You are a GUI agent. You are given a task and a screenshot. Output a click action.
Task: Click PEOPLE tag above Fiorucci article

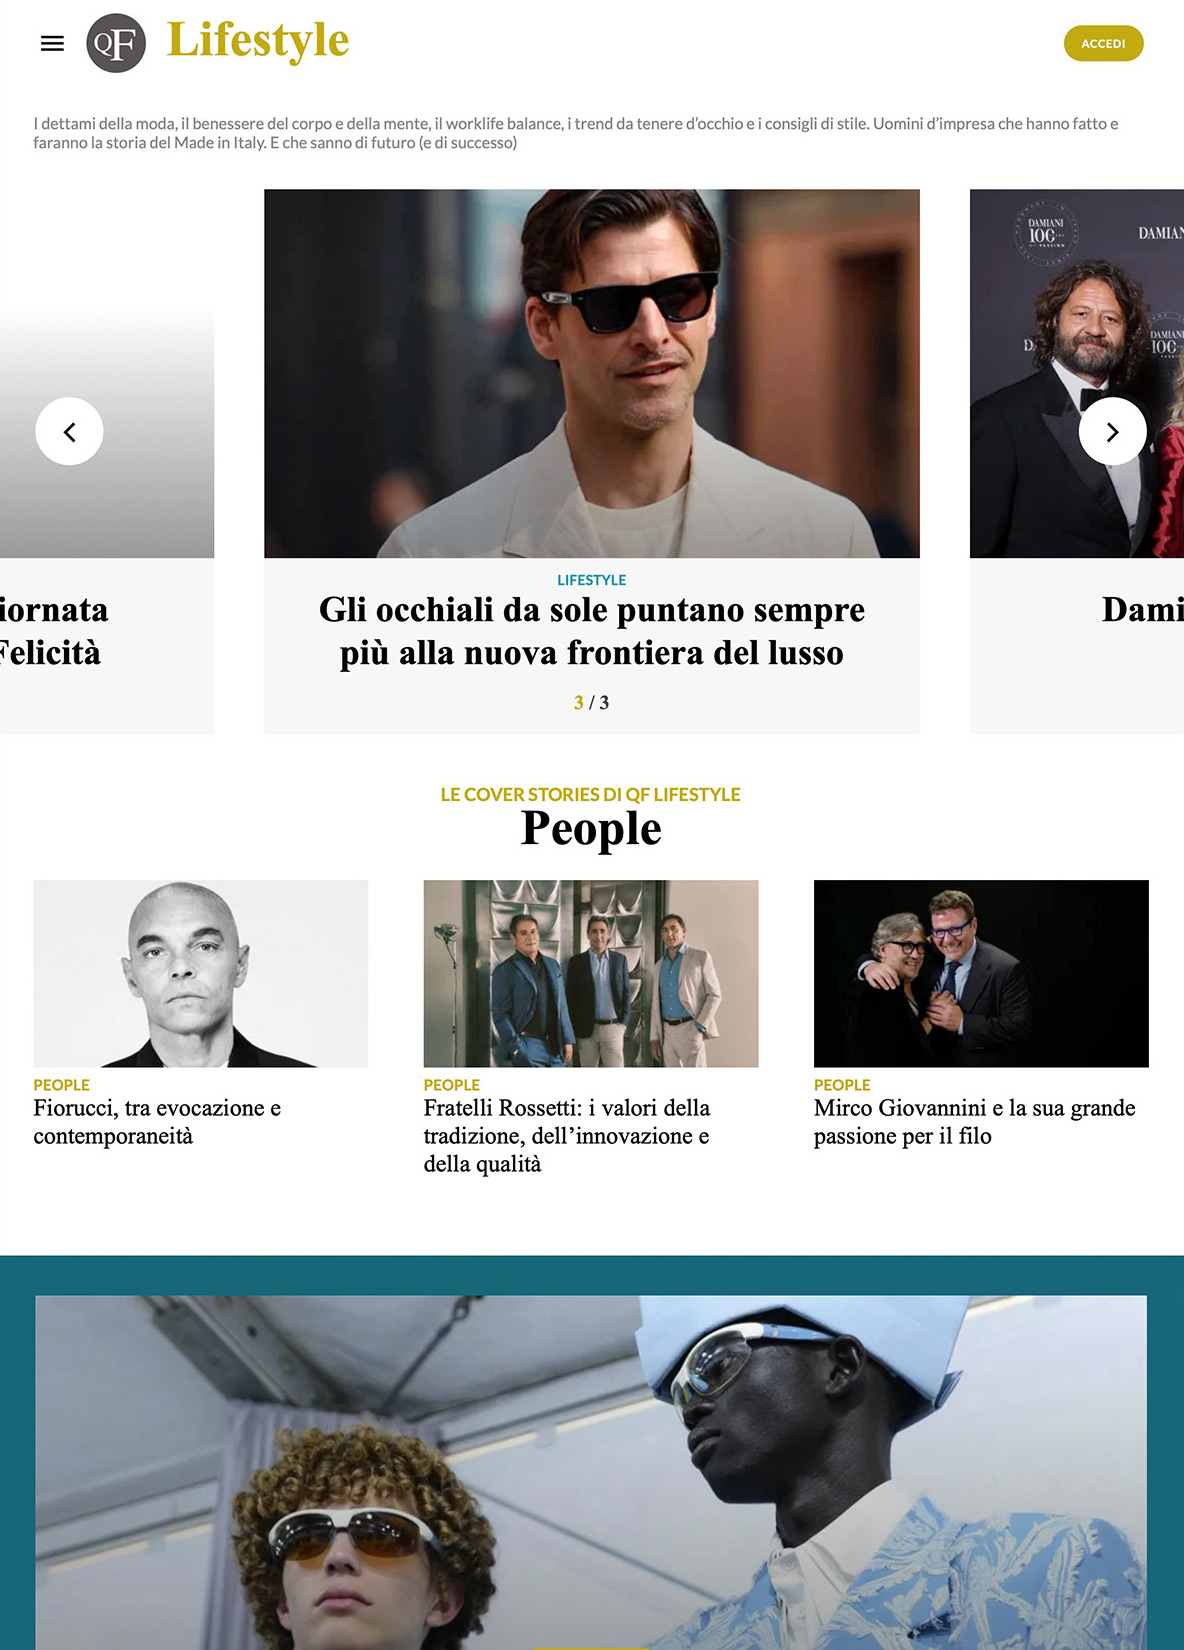61,1085
